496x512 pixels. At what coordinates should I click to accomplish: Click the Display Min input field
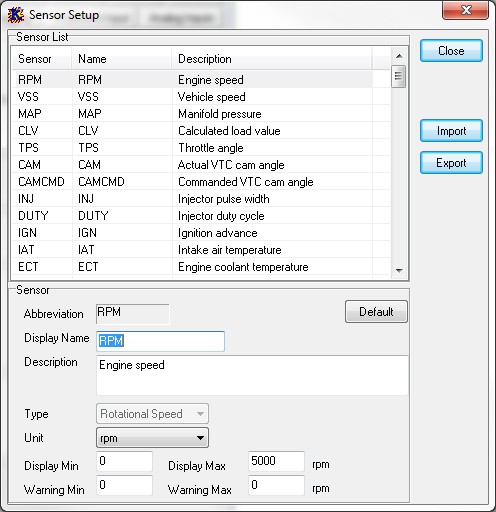tap(124, 461)
